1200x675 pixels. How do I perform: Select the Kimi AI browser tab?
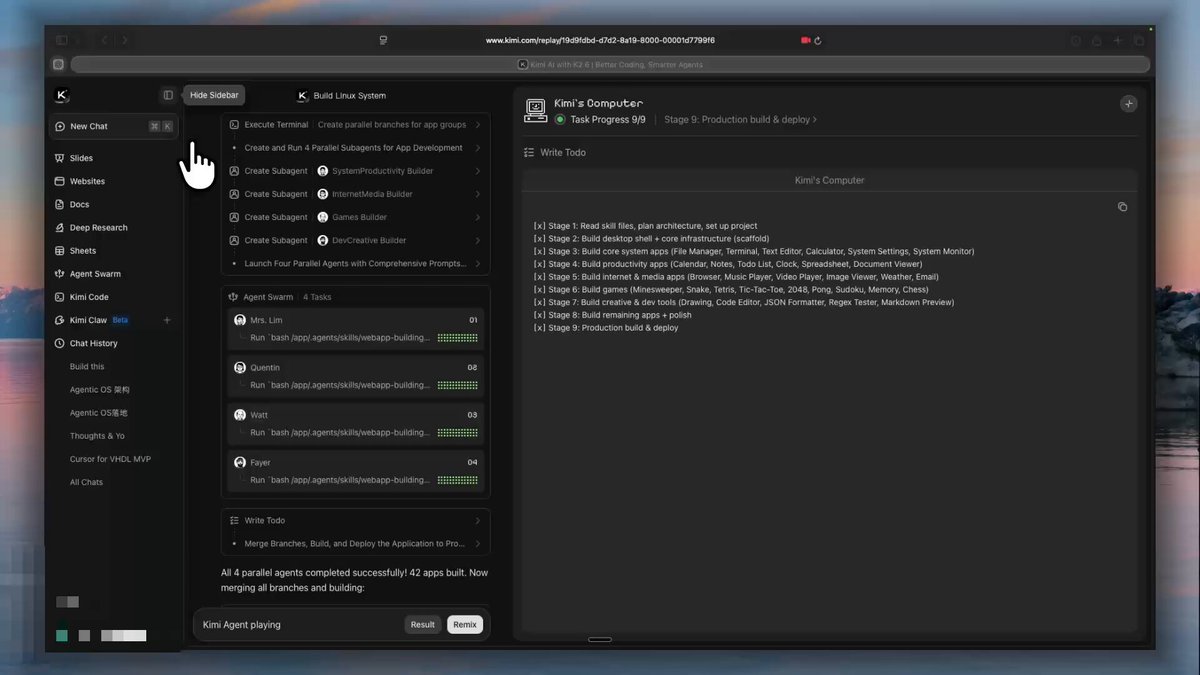pyautogui.click(x=610, y=64)
